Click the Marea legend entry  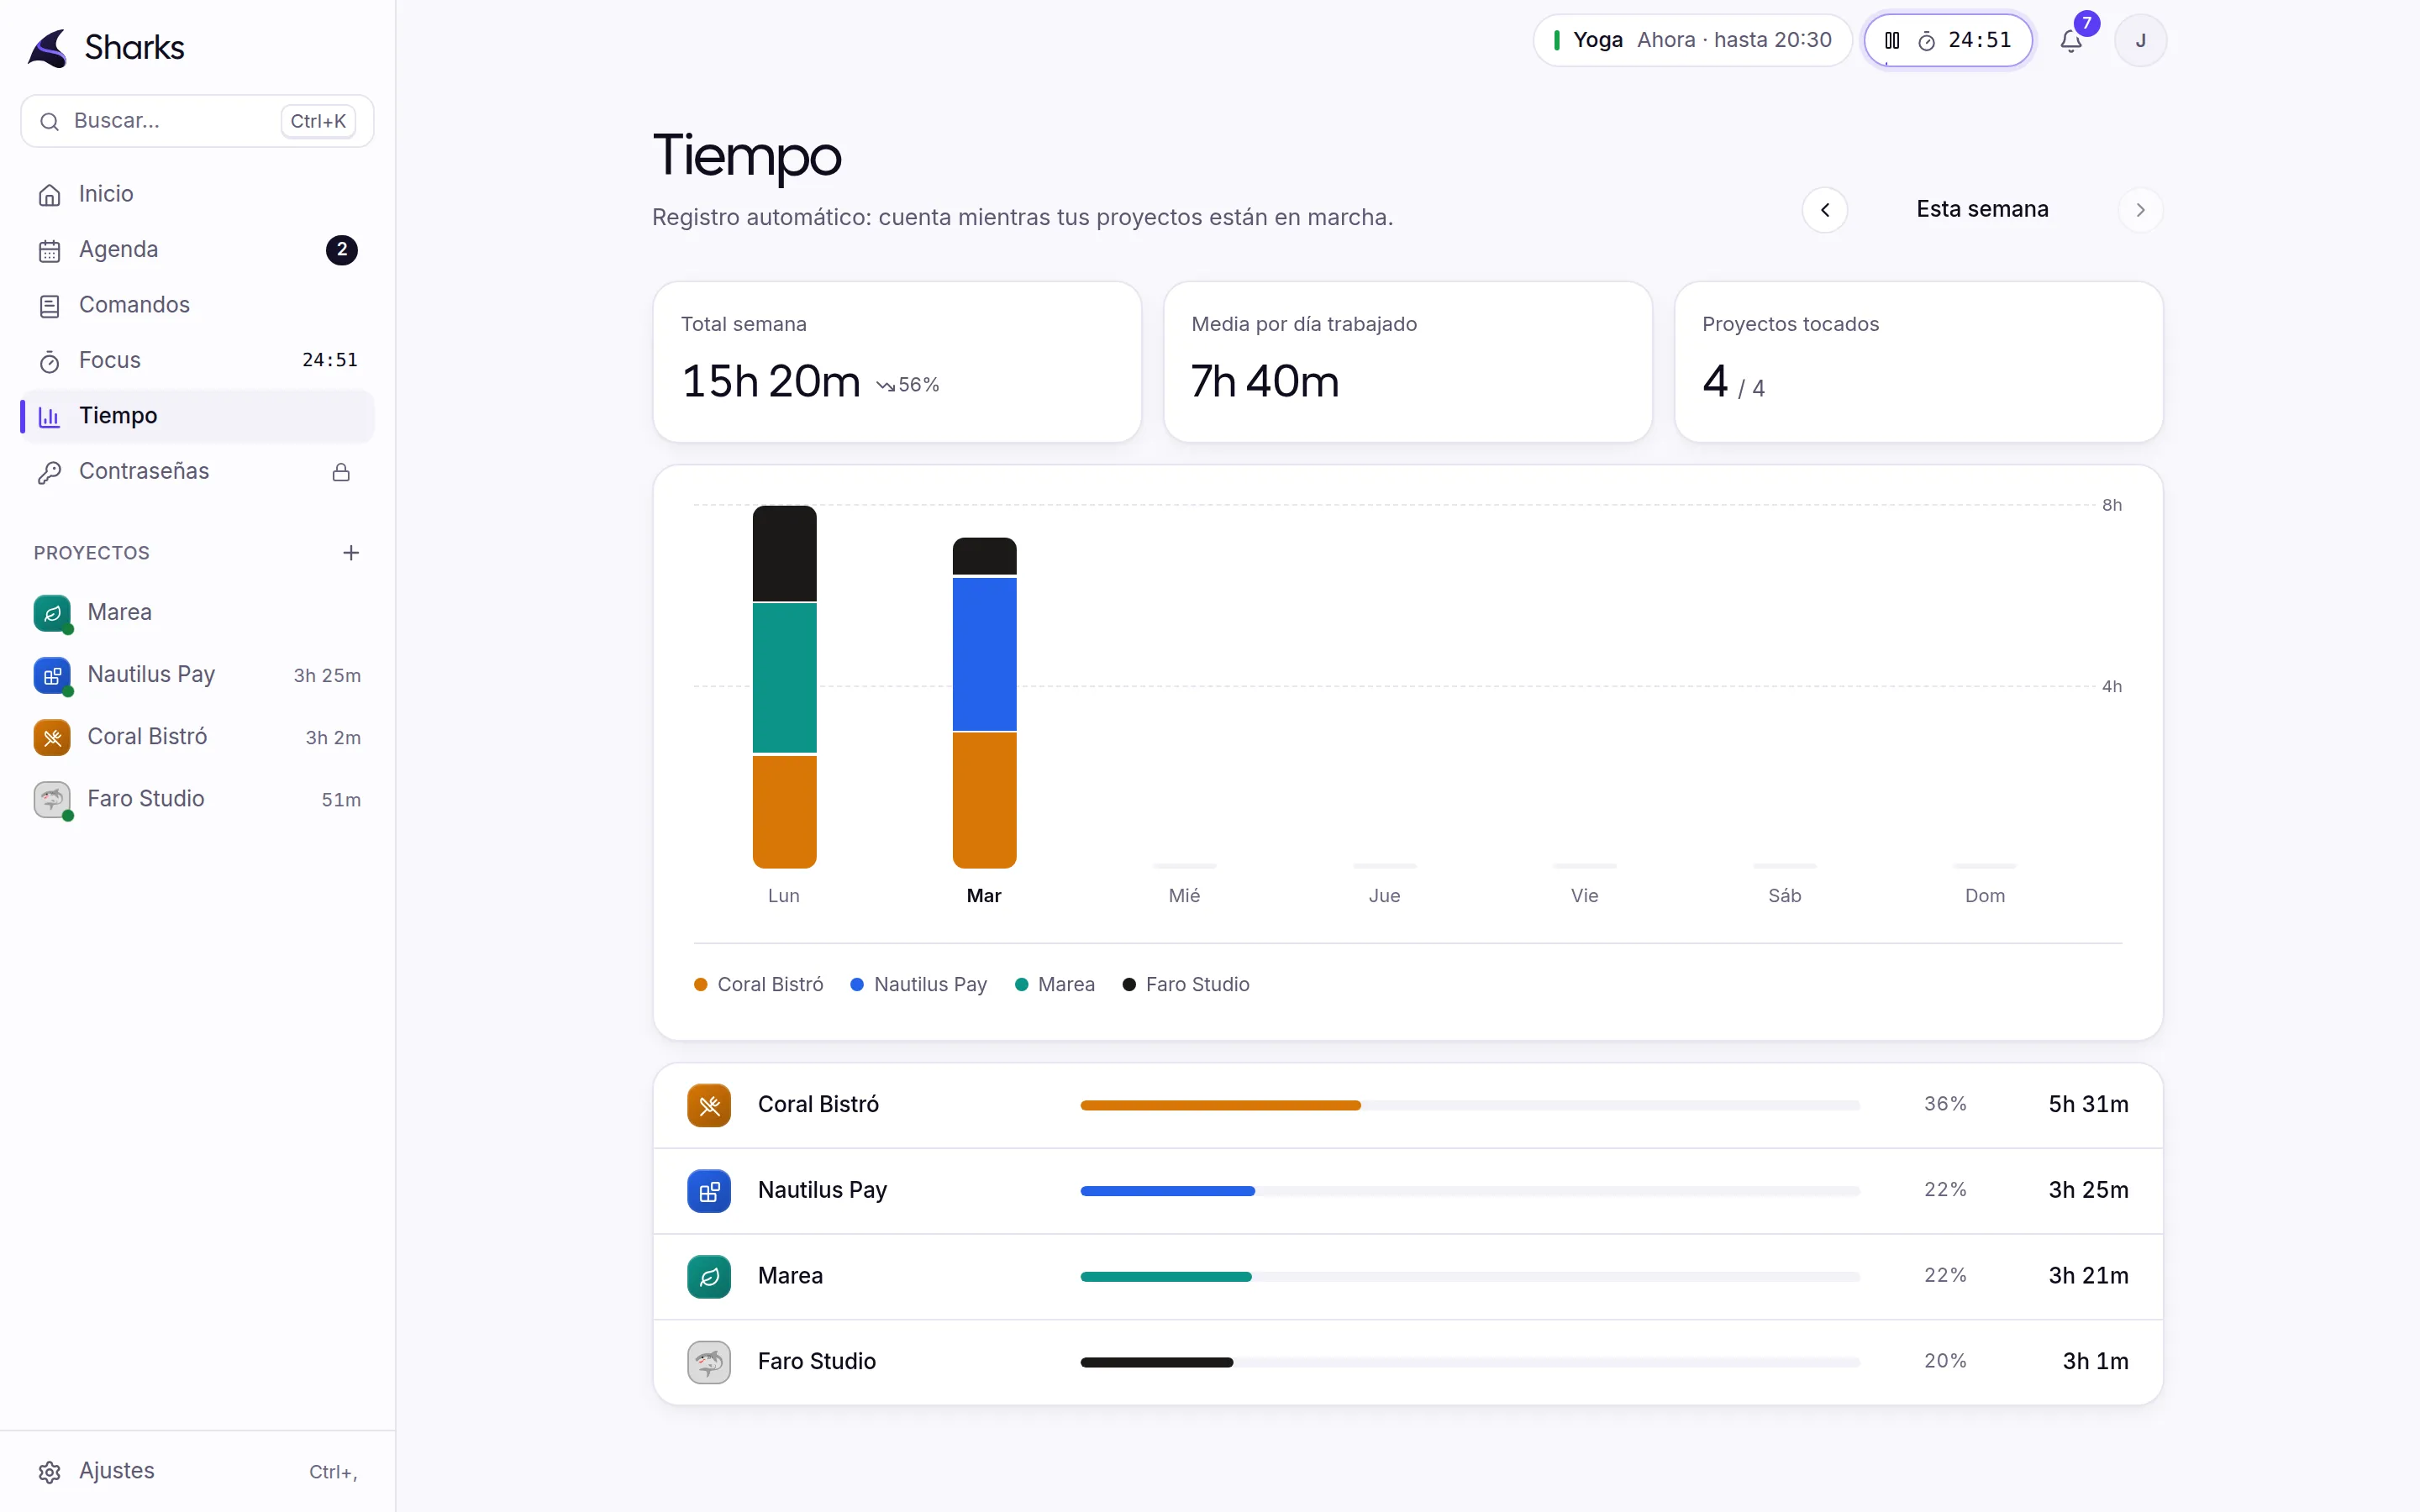pos(1055,985)
